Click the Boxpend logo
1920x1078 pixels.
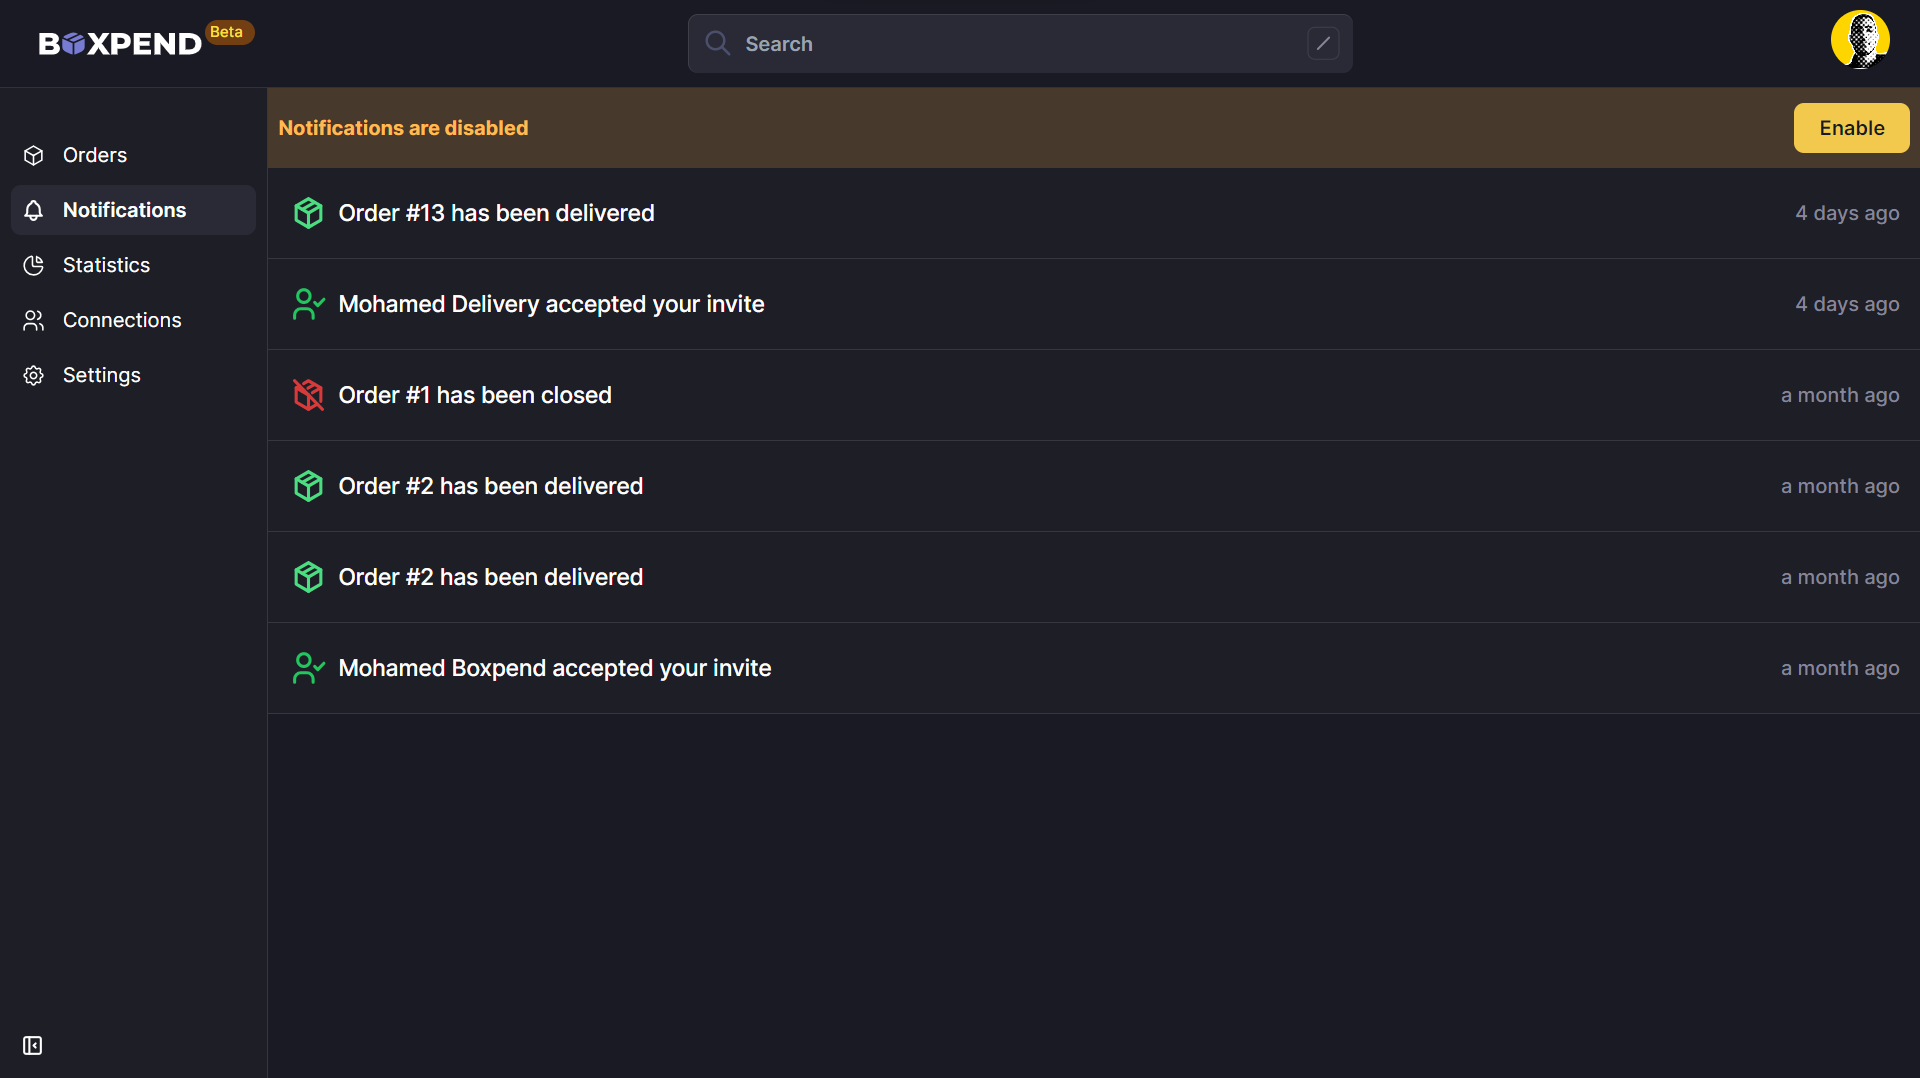(x=120, y=43)
